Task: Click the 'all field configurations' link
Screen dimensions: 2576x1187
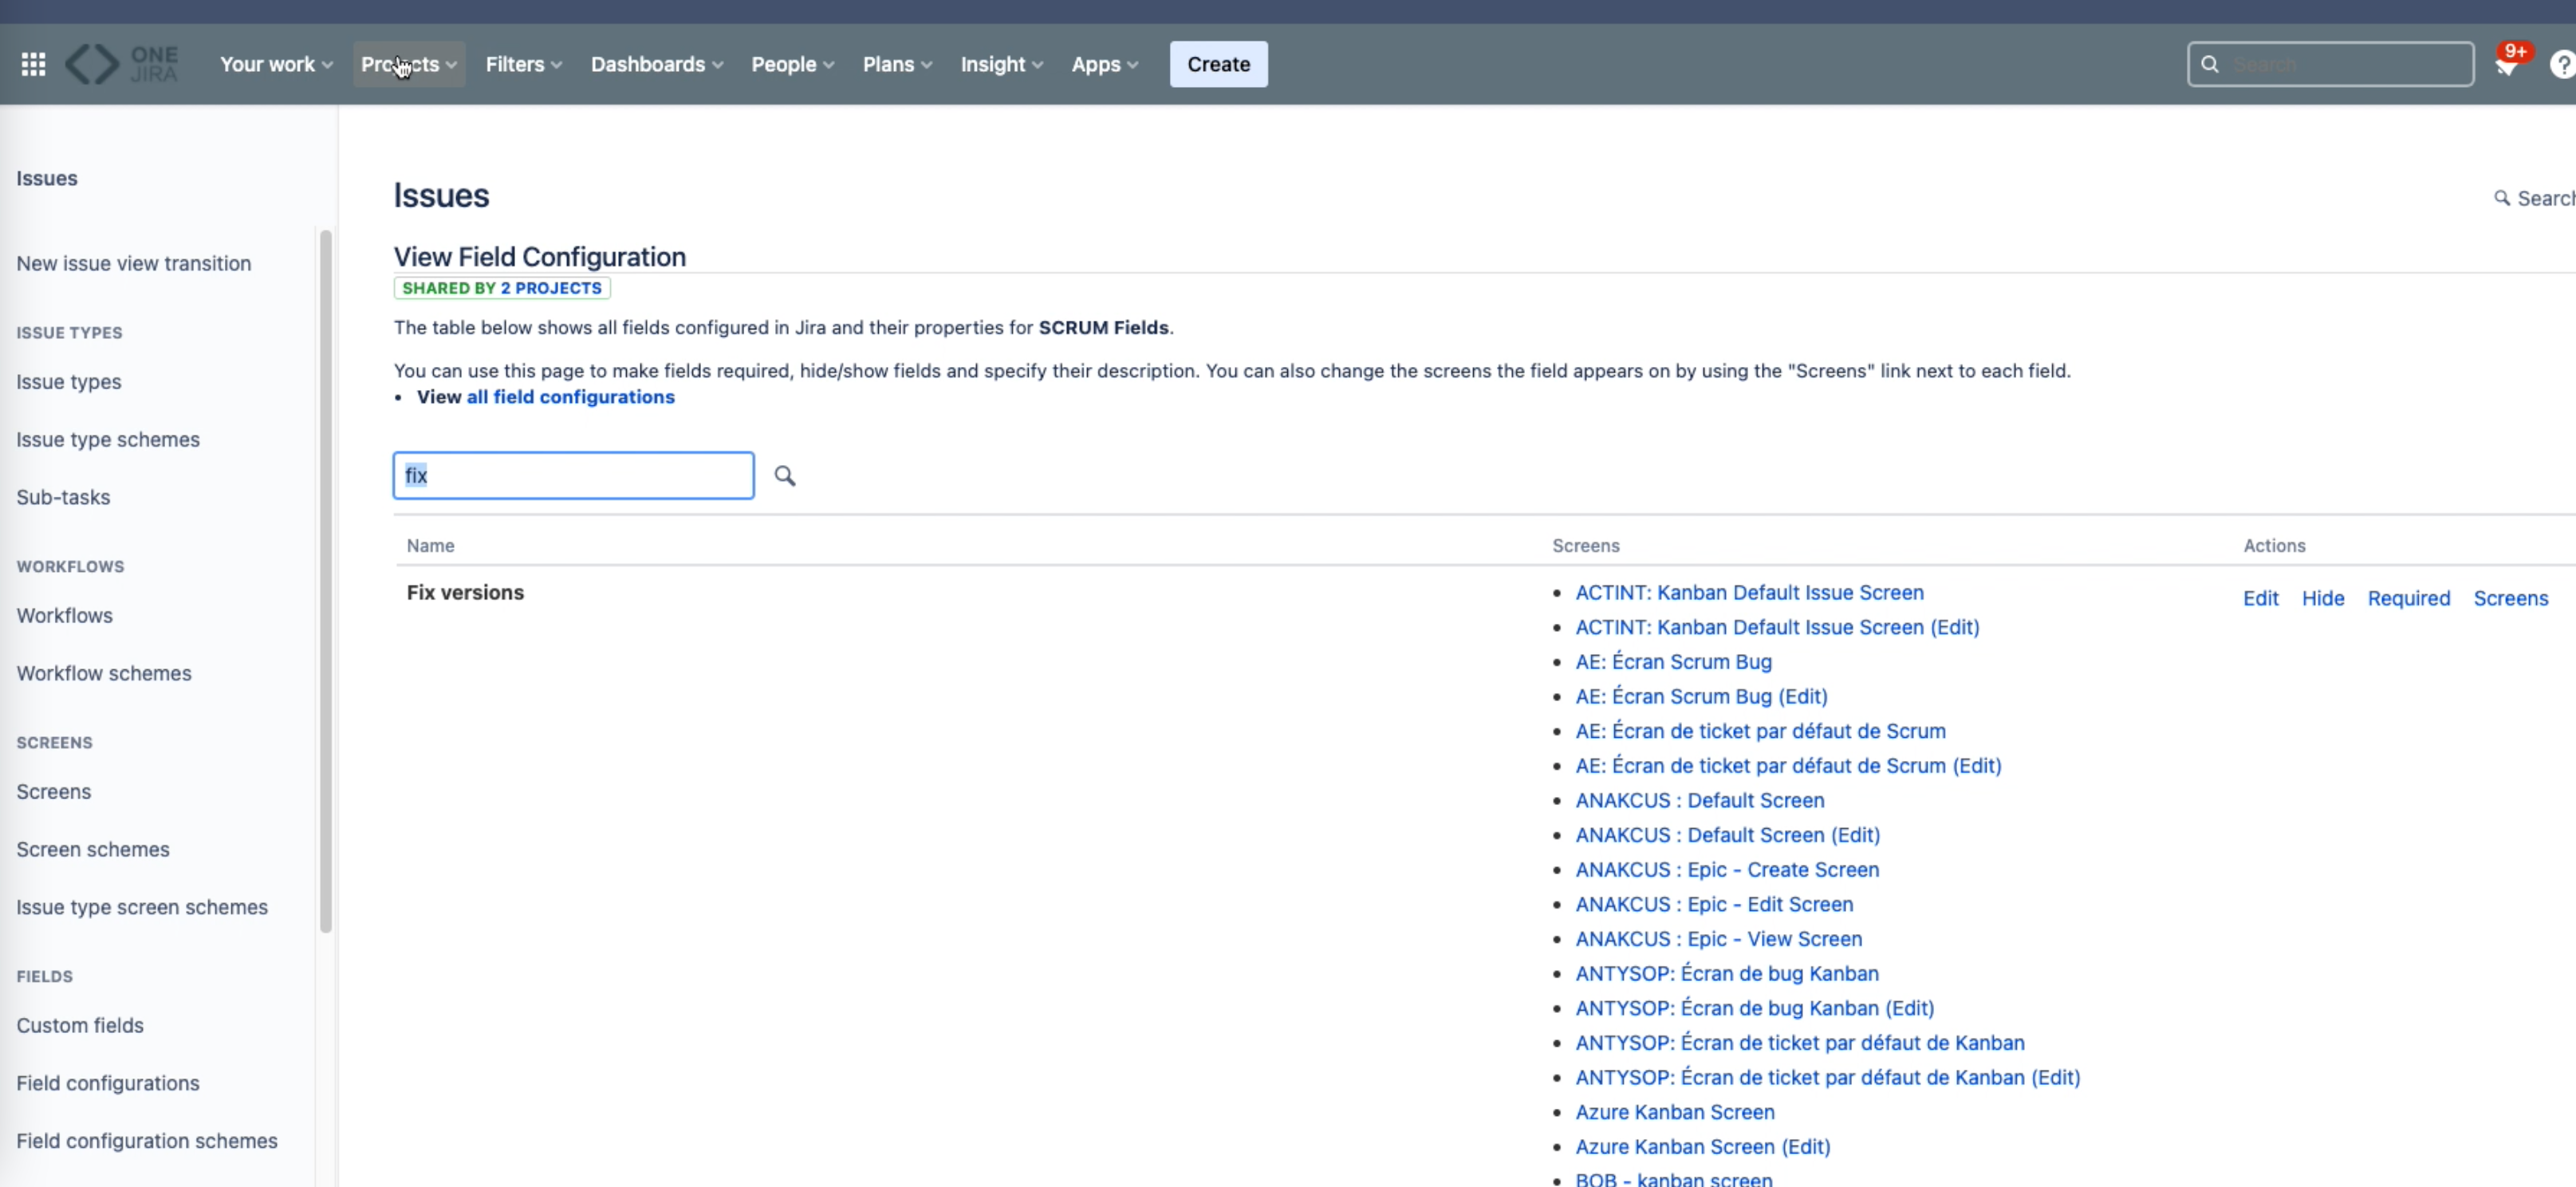Action: 570,397
